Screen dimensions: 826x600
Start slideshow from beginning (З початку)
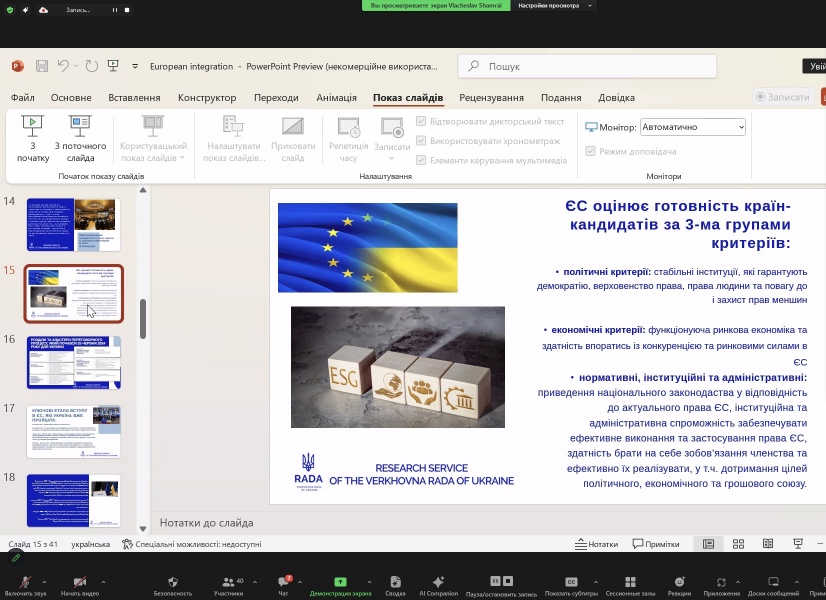click(33, 137)
